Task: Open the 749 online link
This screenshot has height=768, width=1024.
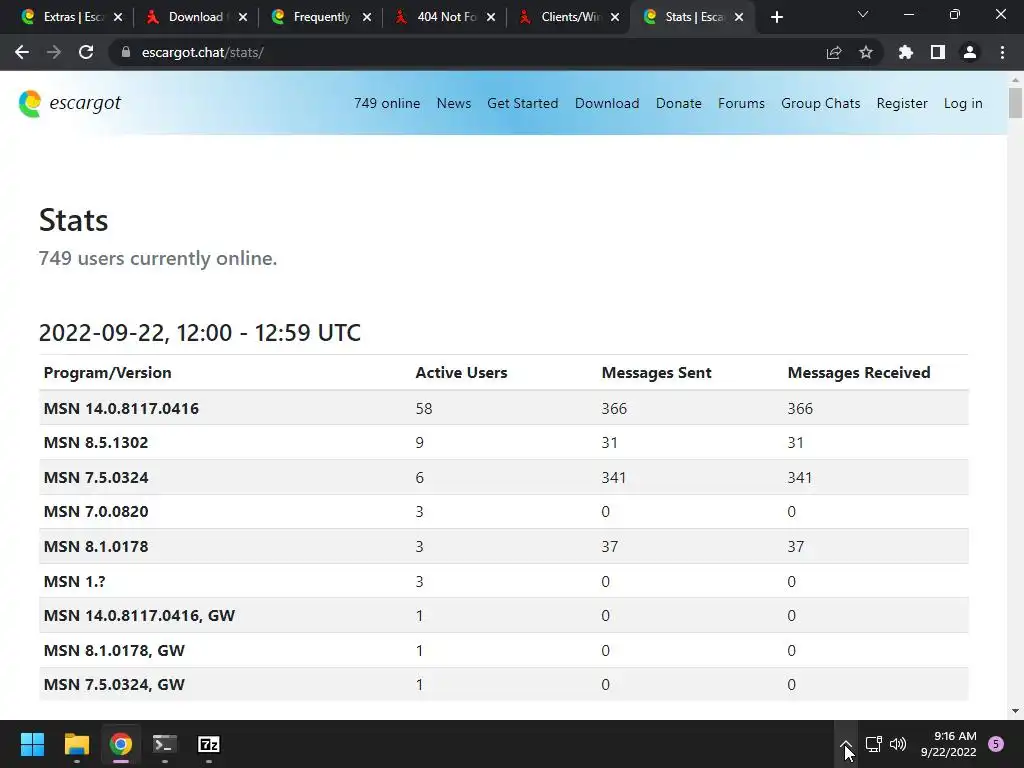Action: tap(387, 103)
